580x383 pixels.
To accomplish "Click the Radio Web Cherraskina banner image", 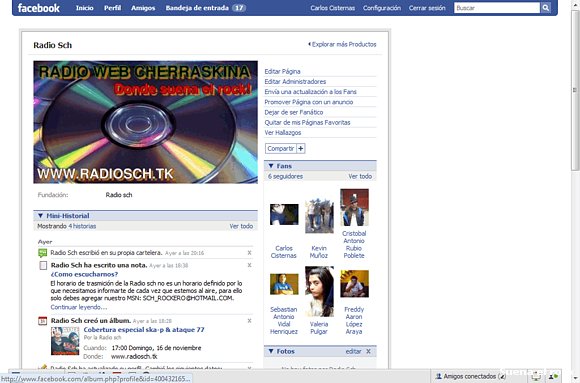I will point(145,122).
